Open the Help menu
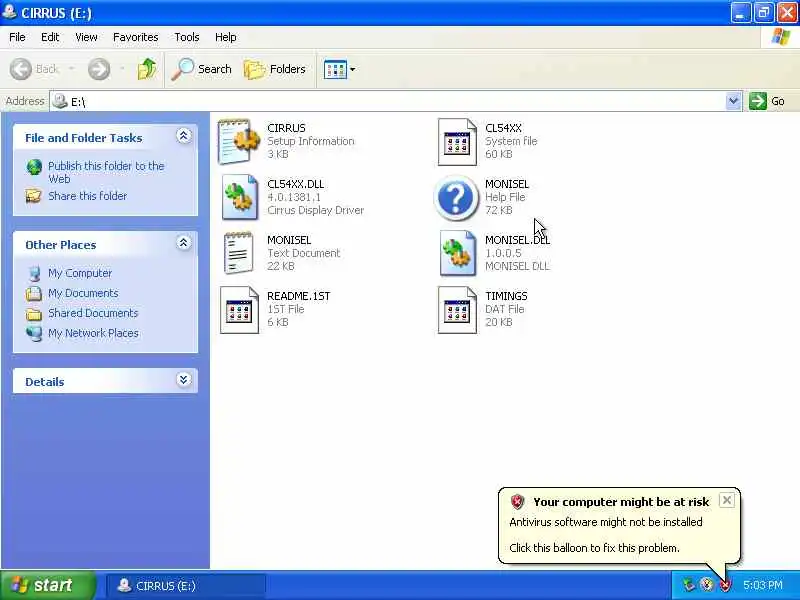 click(225, 37)
